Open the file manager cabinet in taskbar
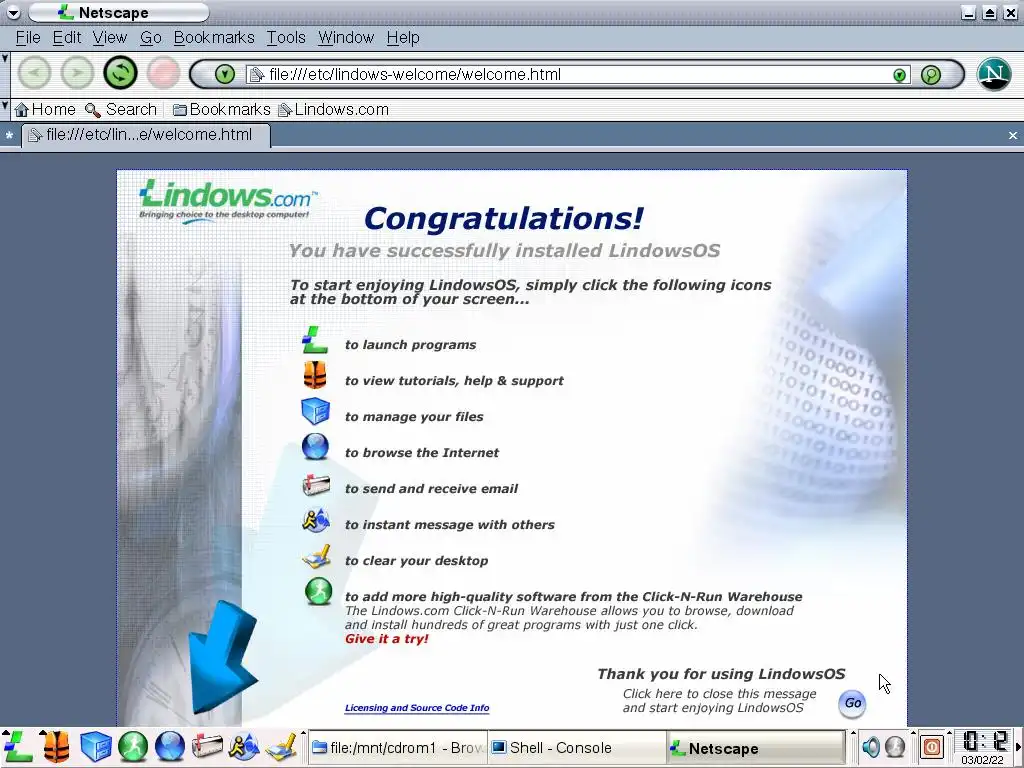The height and width of the screenshot is (768, 1024). coord(95,746)
